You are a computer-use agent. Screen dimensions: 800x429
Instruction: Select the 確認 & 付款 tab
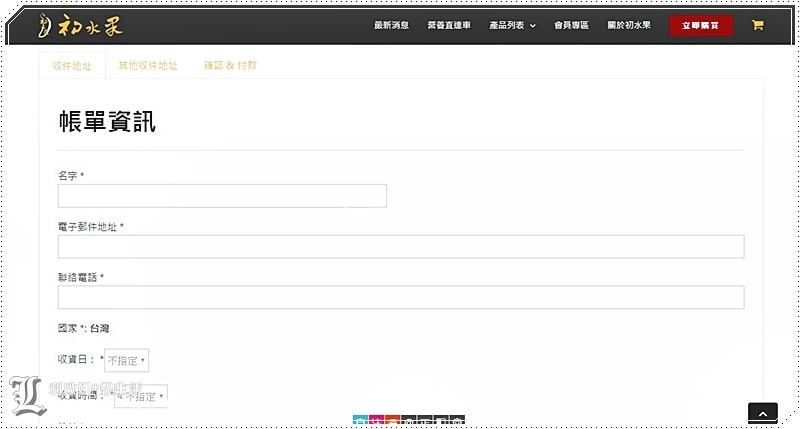(230, 65)
